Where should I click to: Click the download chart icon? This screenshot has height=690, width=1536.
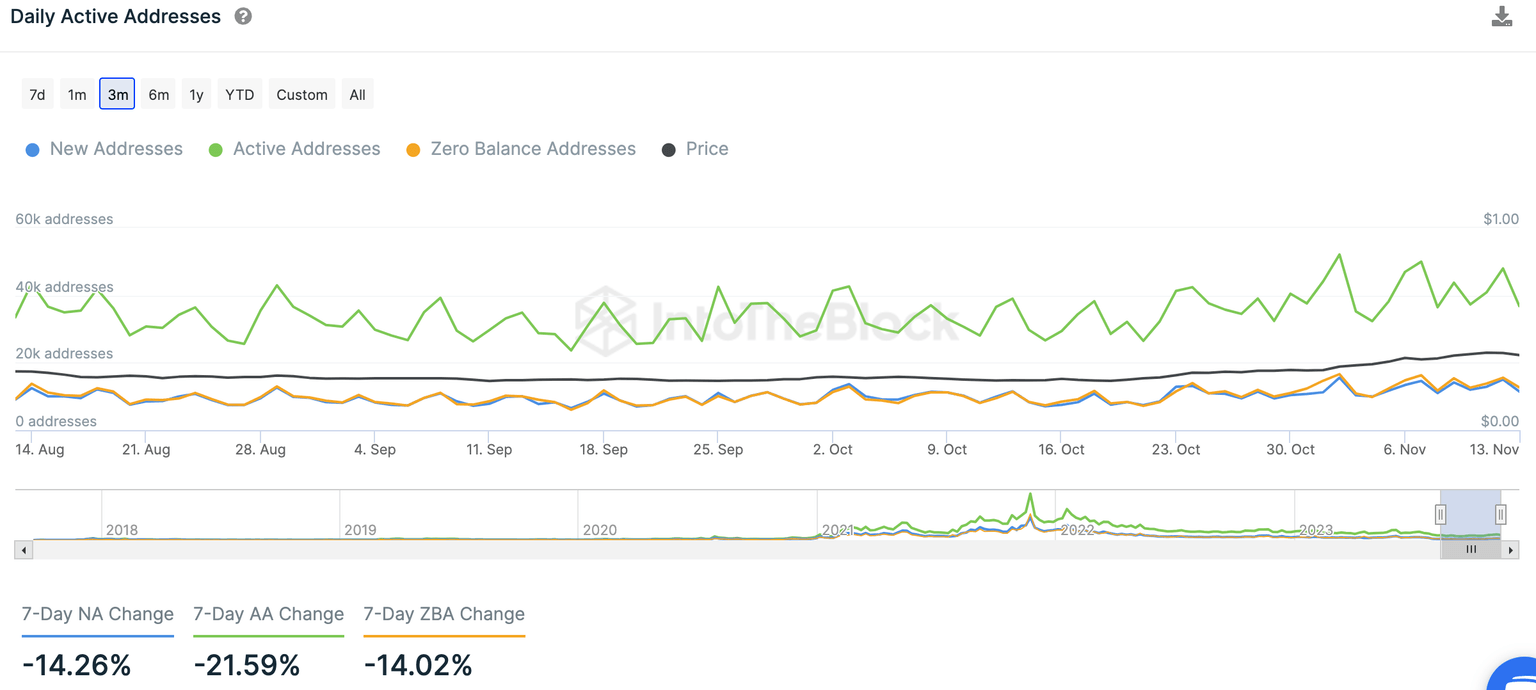1501,16
